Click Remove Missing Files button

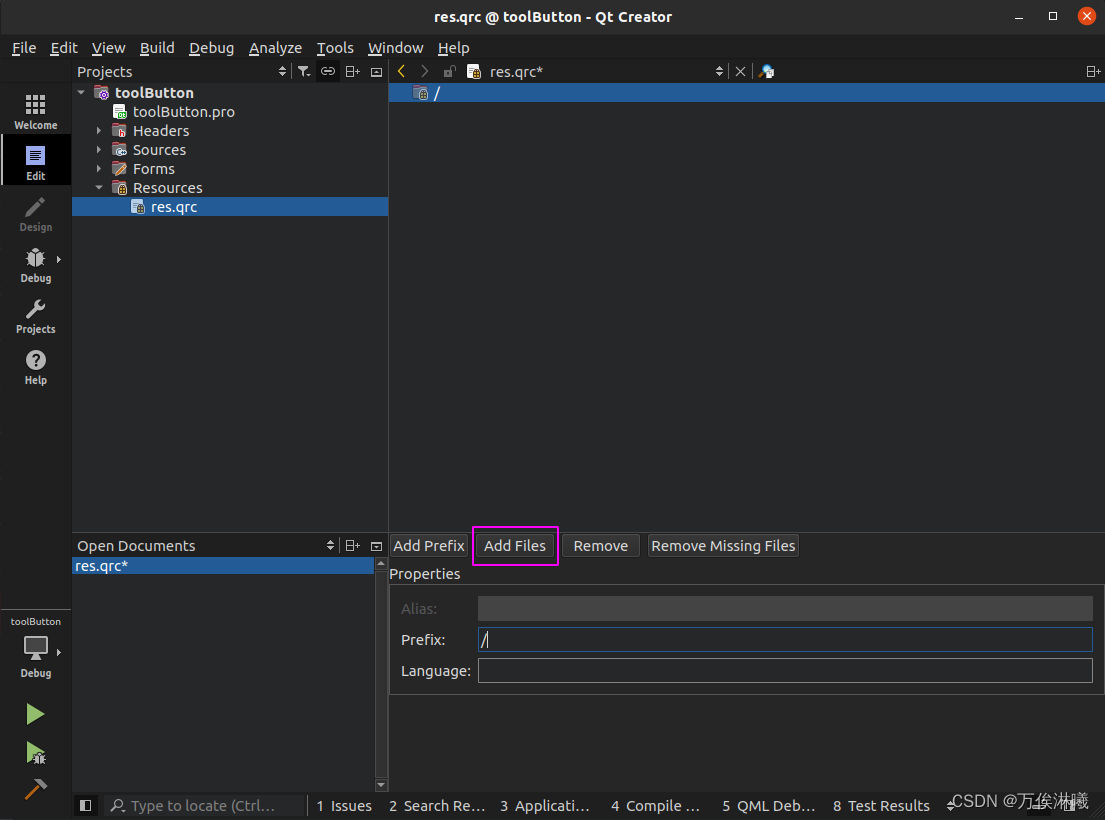point(723,546)
